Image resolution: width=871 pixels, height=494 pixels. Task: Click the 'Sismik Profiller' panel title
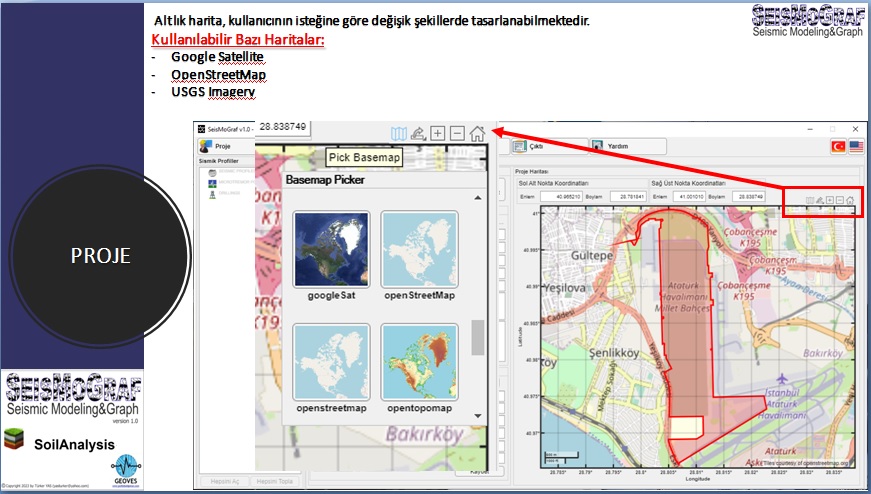[x=219, y=161]
